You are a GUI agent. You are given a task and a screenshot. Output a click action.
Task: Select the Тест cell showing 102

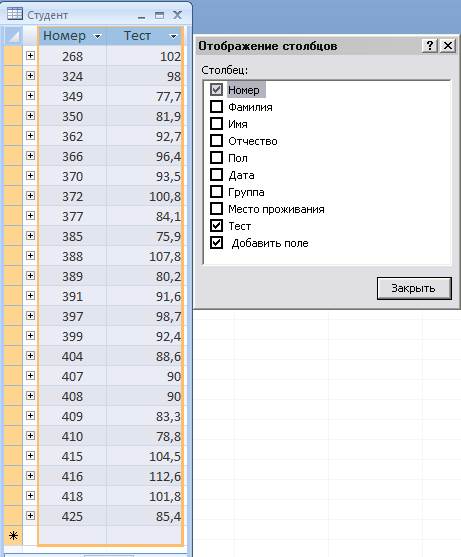point(145,56)
